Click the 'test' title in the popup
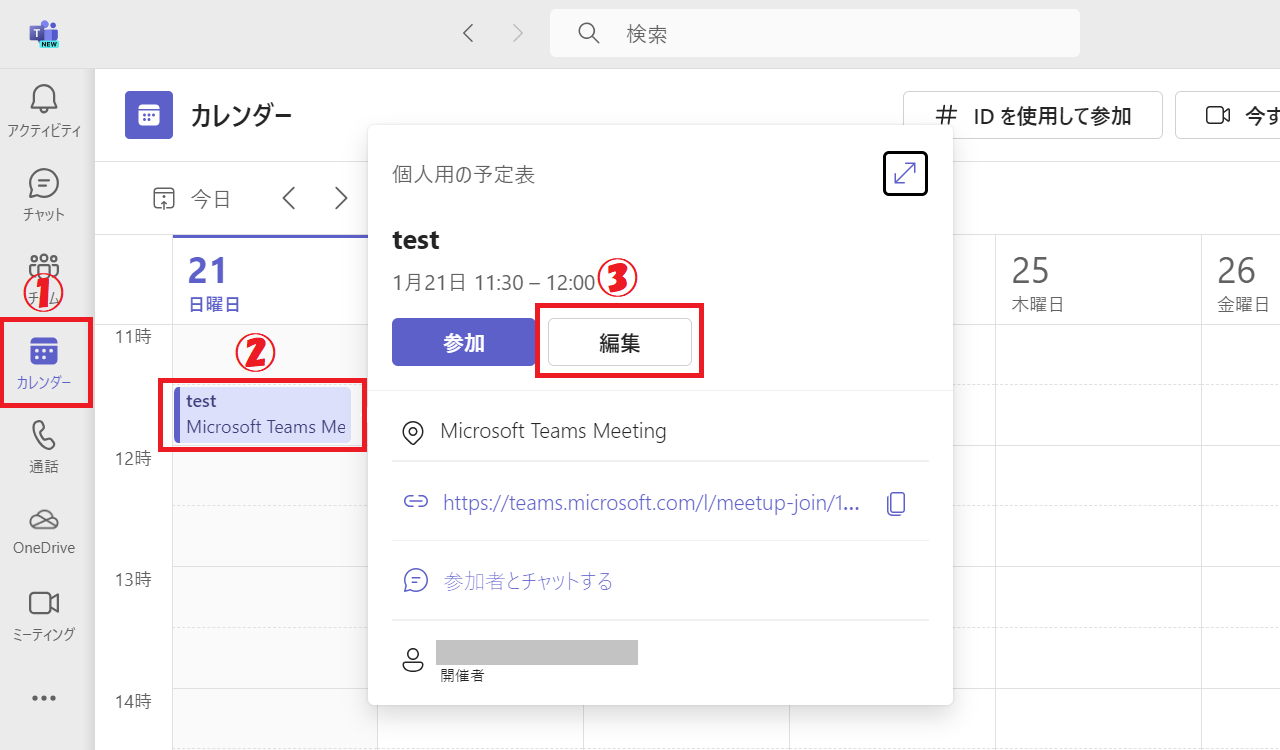1280x750 pixels. (416, 240)
